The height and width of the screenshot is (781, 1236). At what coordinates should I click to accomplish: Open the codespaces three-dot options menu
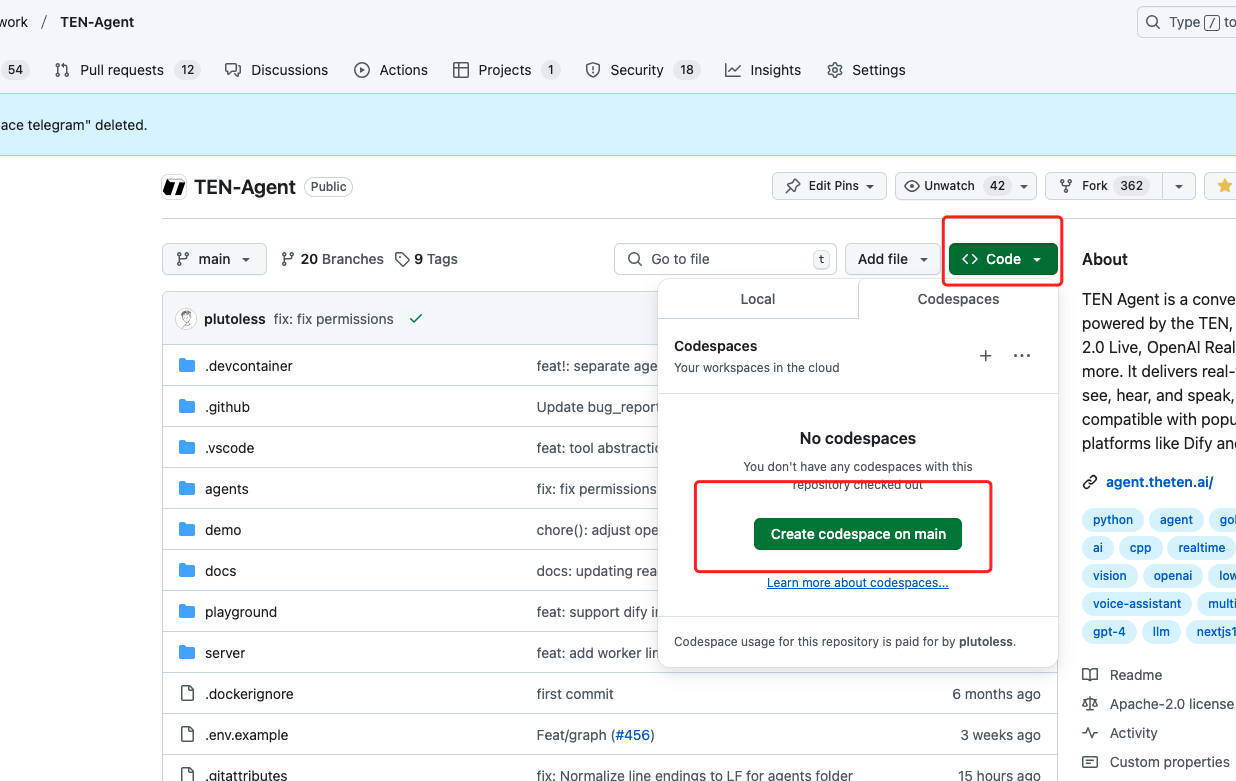[1021, 356]
